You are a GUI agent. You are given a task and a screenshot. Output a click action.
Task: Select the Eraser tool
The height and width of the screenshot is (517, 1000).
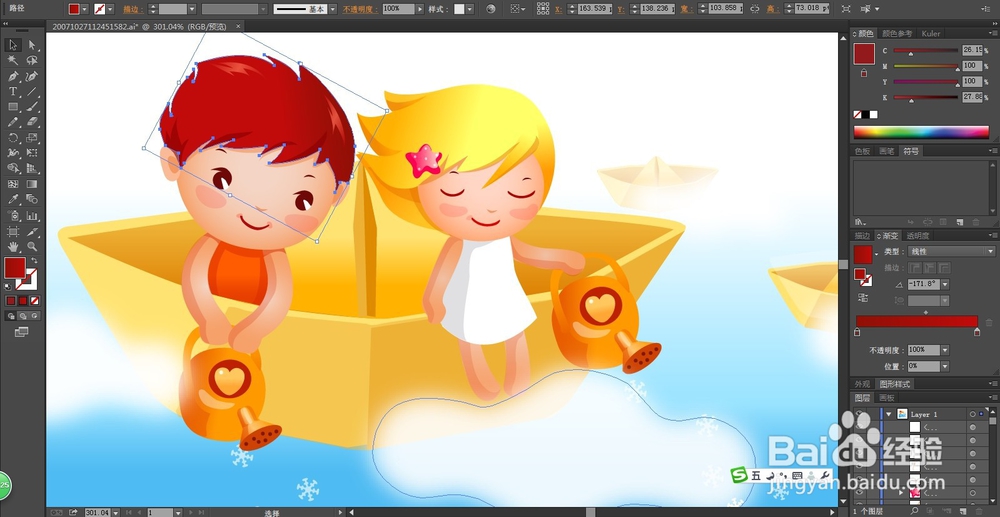click(32, 122)
